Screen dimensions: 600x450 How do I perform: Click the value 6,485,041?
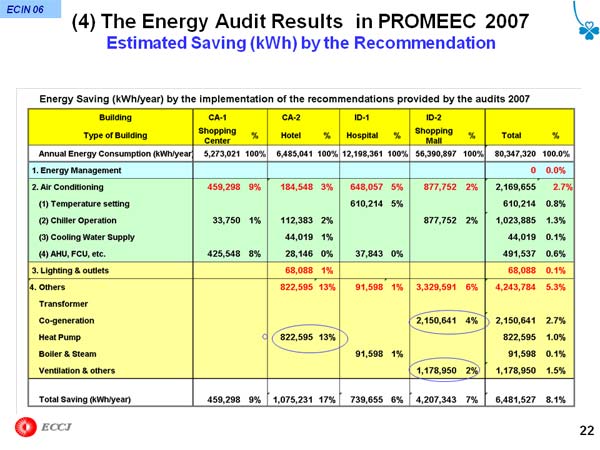pyautogui.click(x=294, y=154)
